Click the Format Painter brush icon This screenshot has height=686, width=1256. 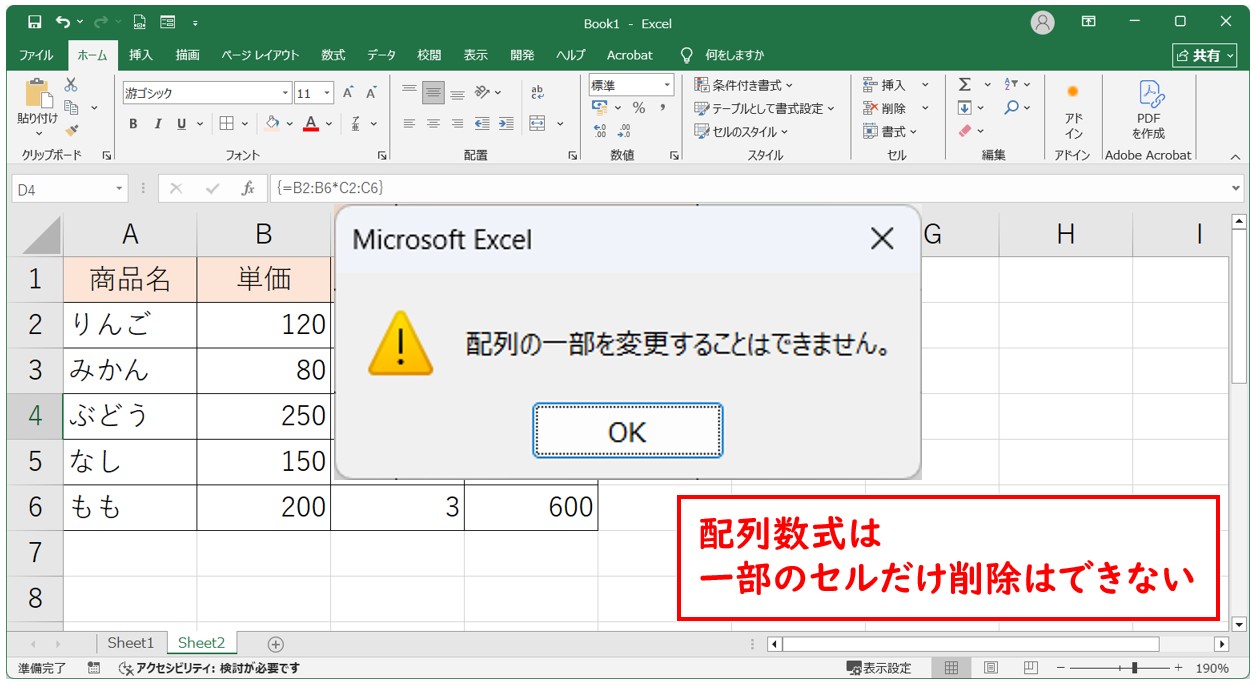tap(71, 129)
